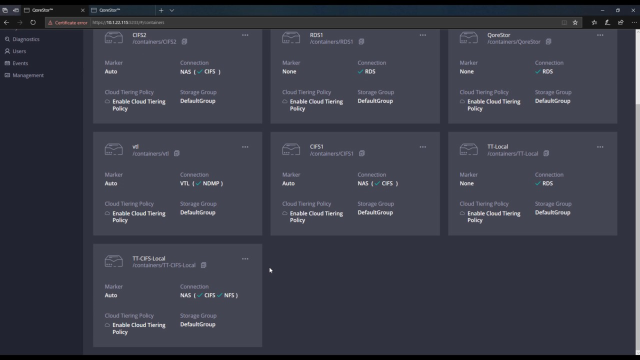
Task: Click DefaultGroup on the CIFS2 card
Action: (198, 101)
